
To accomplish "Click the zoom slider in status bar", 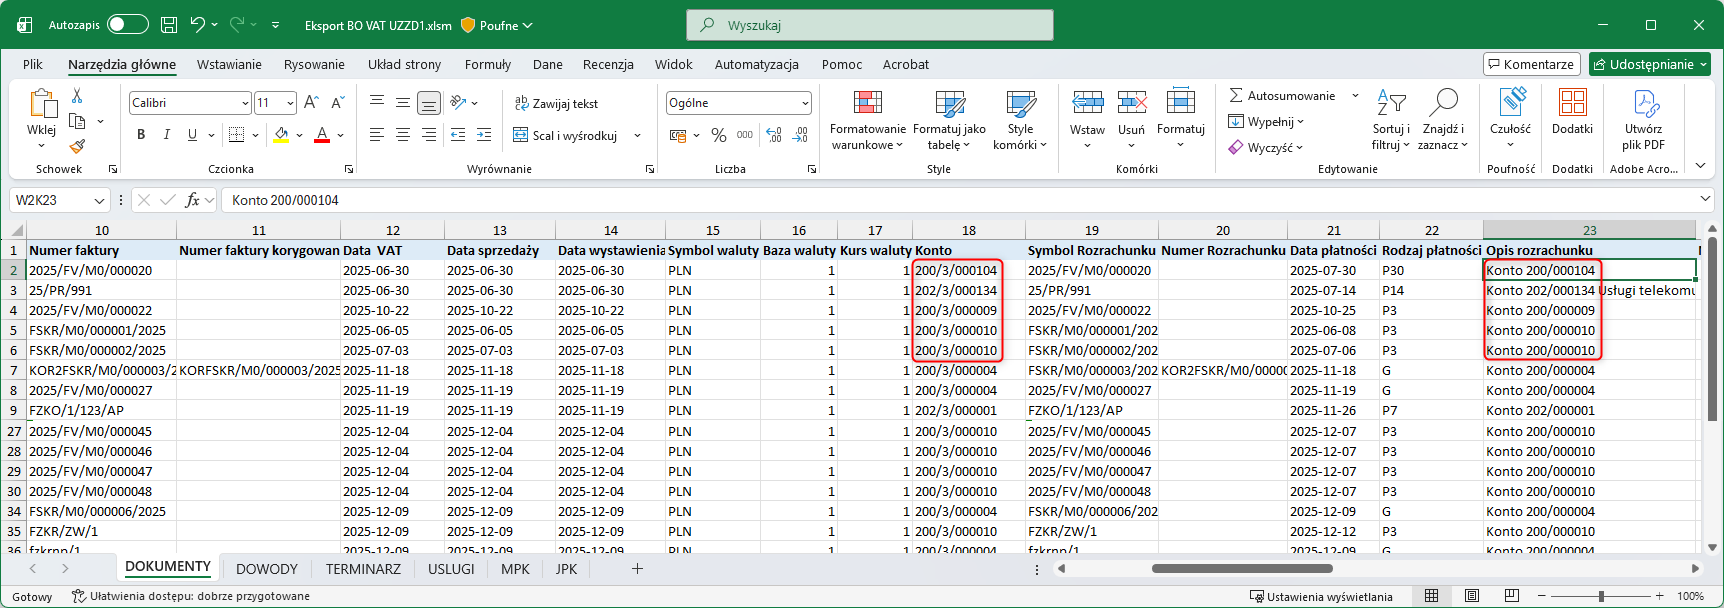I will click(1601, 596).
